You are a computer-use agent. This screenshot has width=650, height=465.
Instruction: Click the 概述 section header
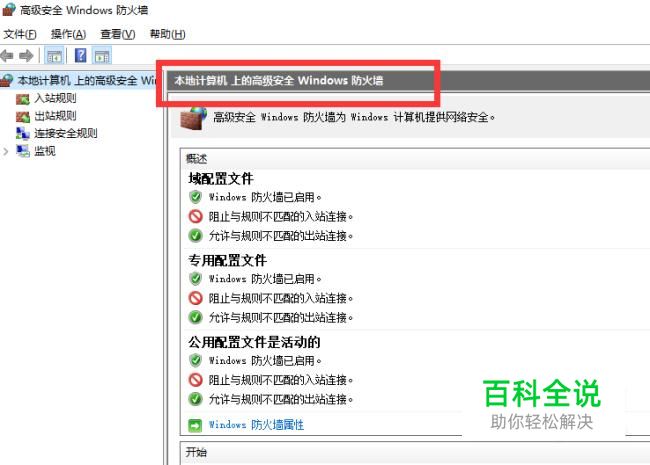pos(196,158)
